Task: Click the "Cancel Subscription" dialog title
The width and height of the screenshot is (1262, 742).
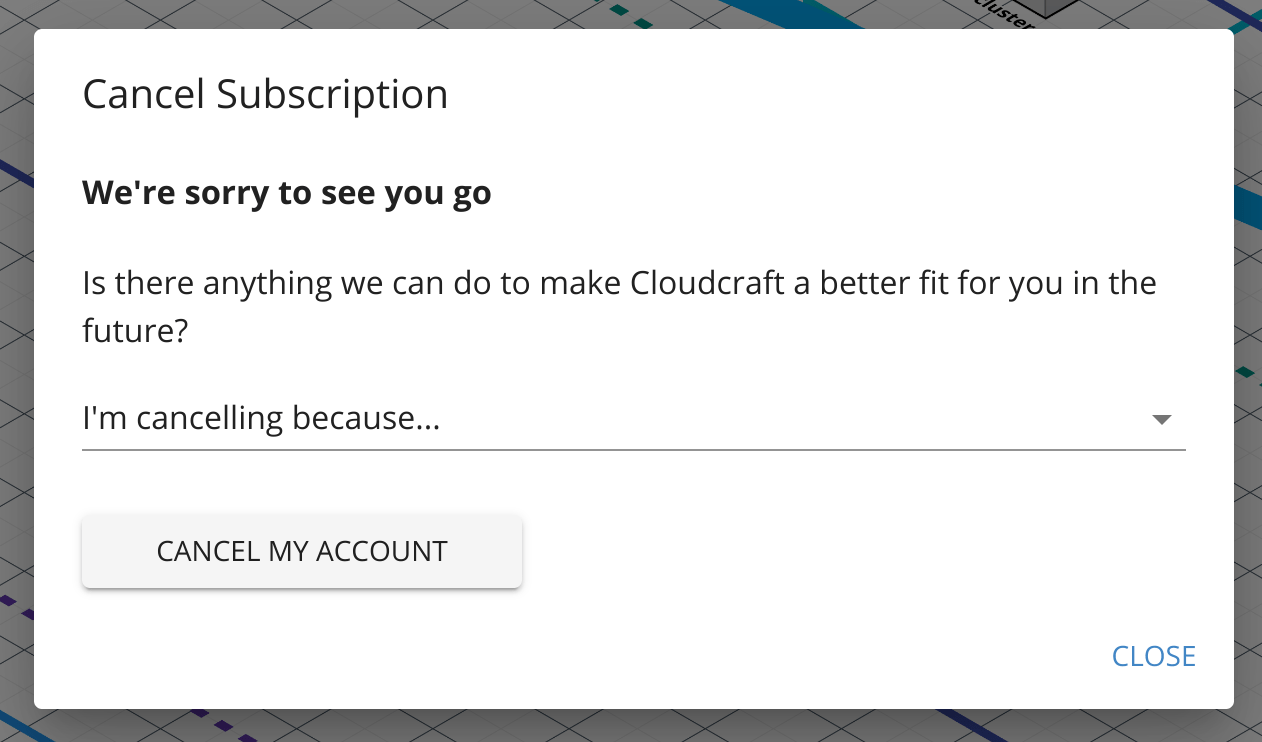Action: click(265, 95)
